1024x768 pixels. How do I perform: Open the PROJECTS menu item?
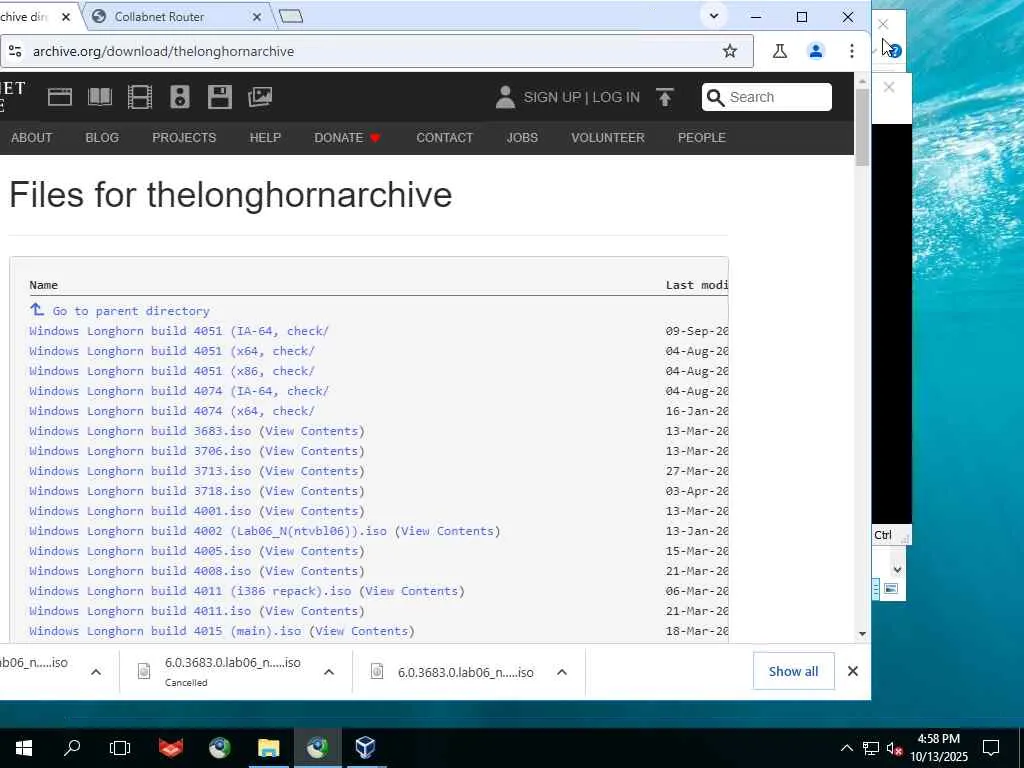(x=184, y=138)
